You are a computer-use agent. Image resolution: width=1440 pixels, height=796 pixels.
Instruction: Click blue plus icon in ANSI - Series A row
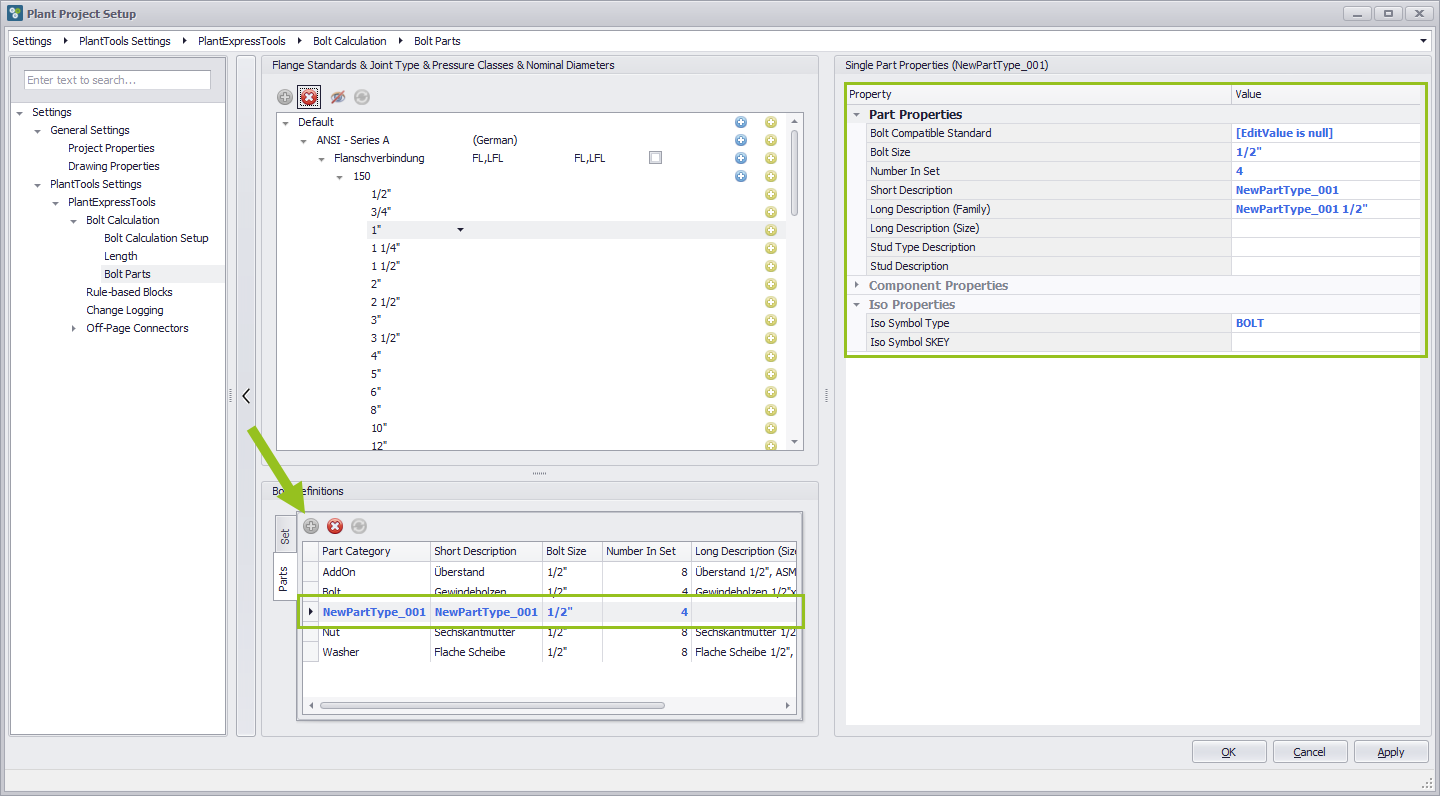[741, 140]
